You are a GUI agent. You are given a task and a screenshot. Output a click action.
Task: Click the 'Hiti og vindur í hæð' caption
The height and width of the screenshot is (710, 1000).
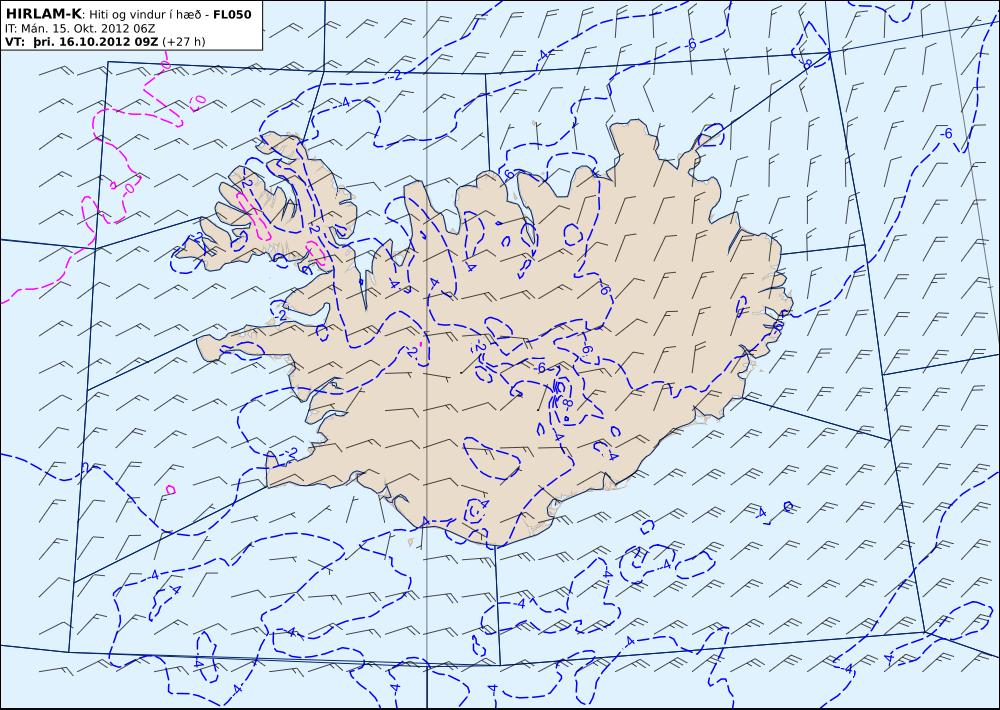pos(147,15)
